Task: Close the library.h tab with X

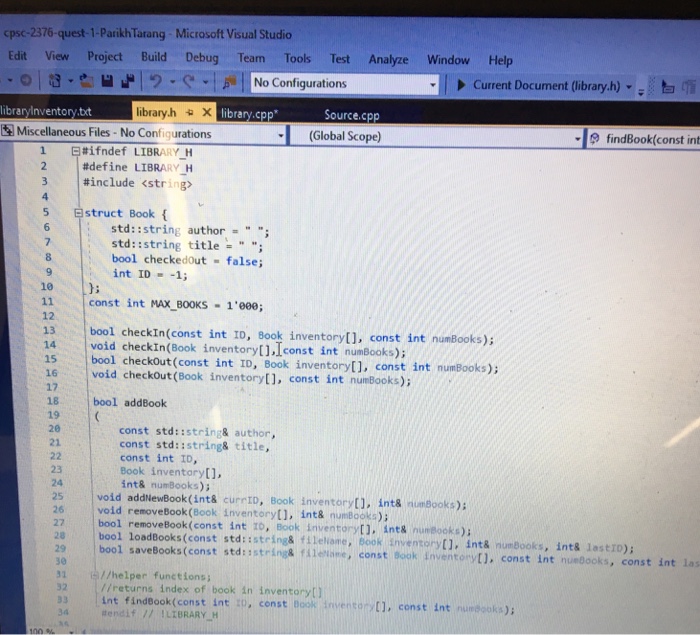Action: [x=206, y=113]
